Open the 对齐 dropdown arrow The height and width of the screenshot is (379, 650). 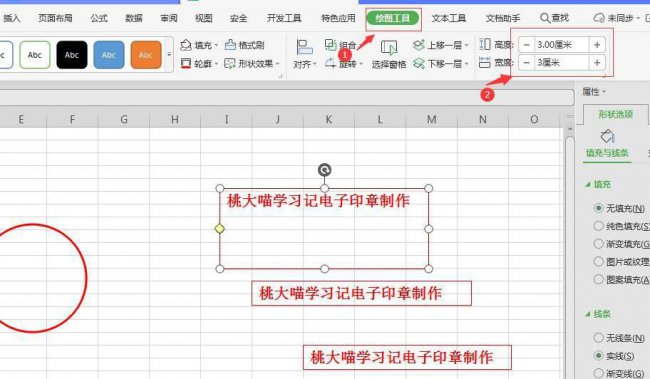pyautogui.click(x=315, y=64)
